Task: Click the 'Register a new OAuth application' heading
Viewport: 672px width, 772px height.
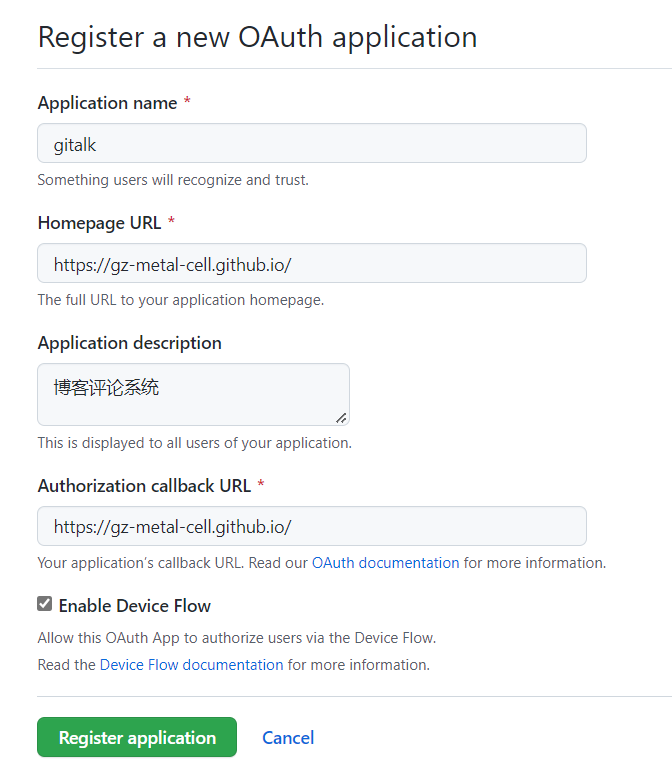Action: coord(257,37)
